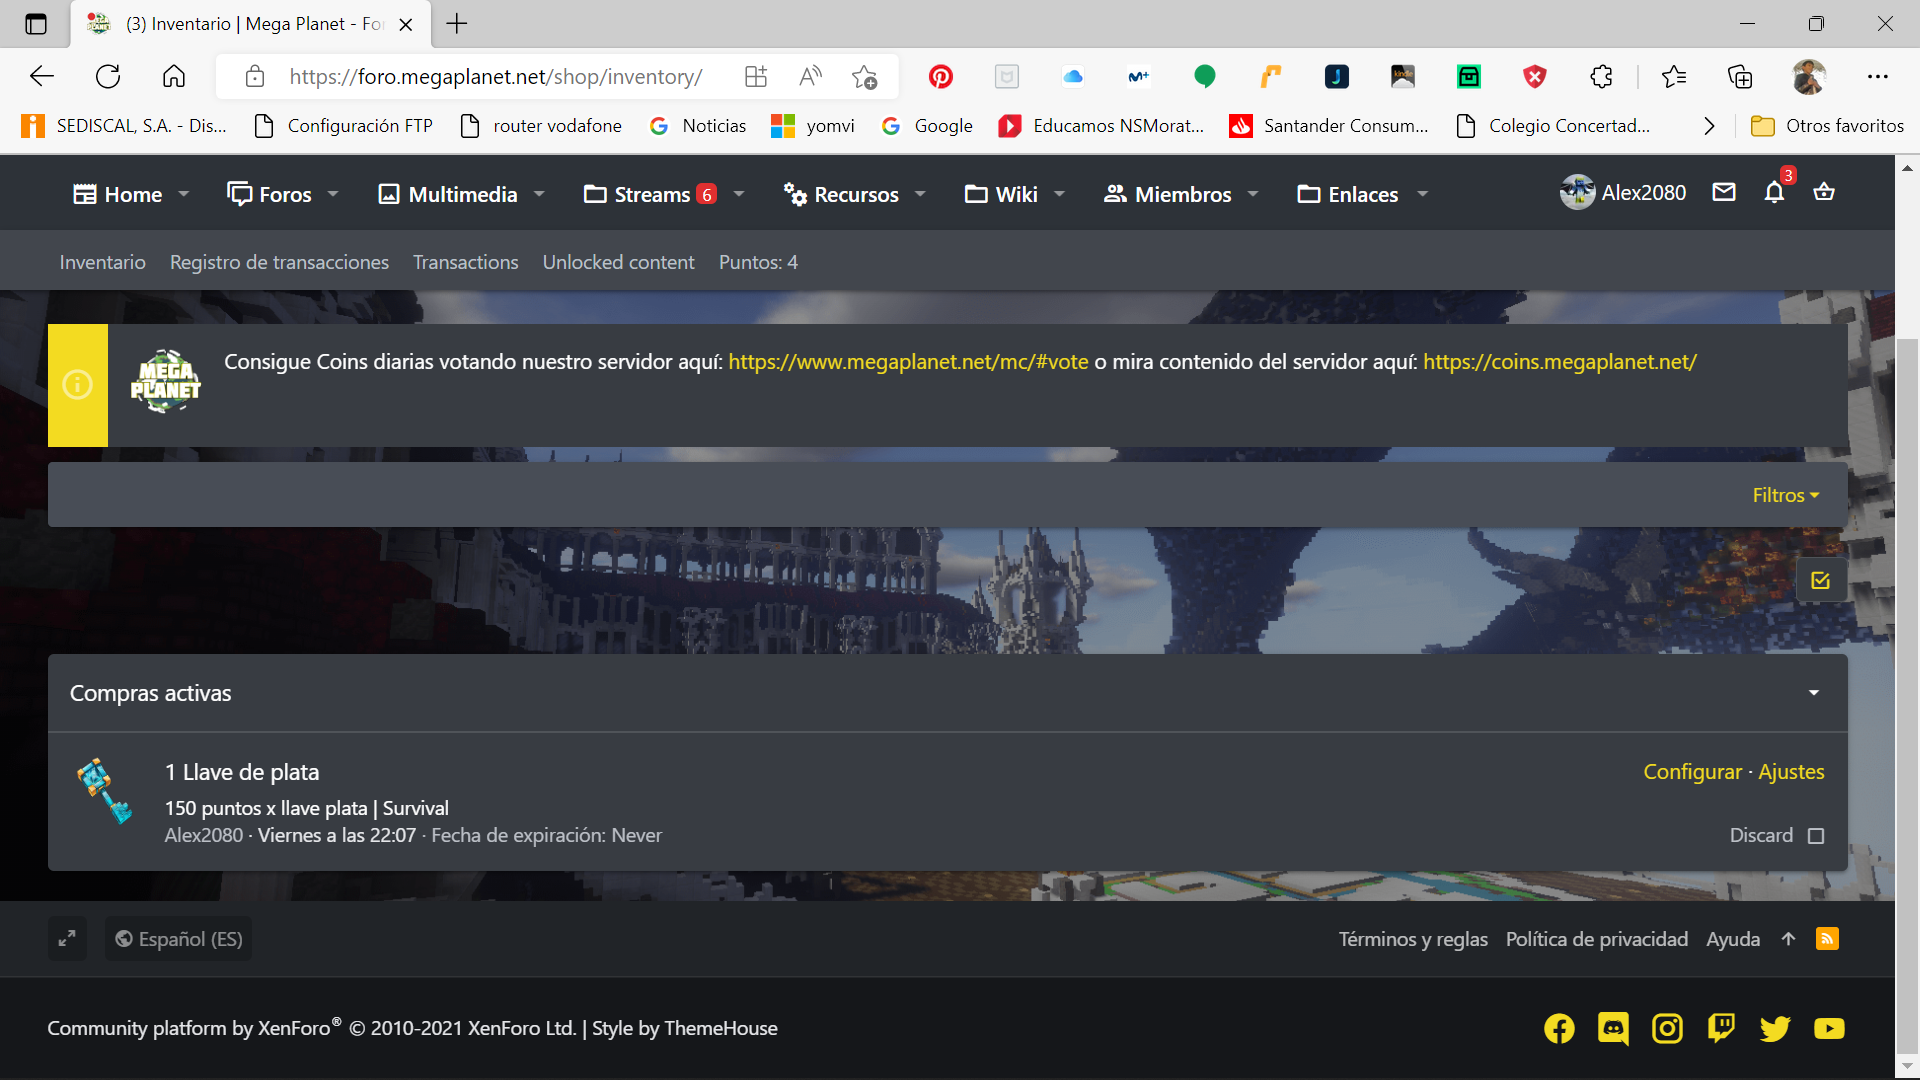Toggle the select-all checkmark button

pyautogui.click(x=1820, y=581)
